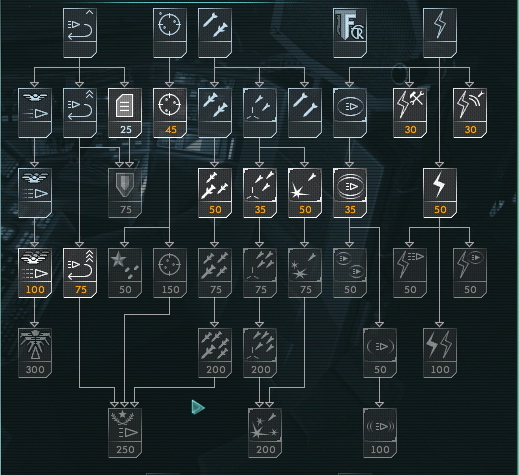Click the teal play arrow marker
The width and height of the screenshot is (519, 475).
(x=198, y=407)
